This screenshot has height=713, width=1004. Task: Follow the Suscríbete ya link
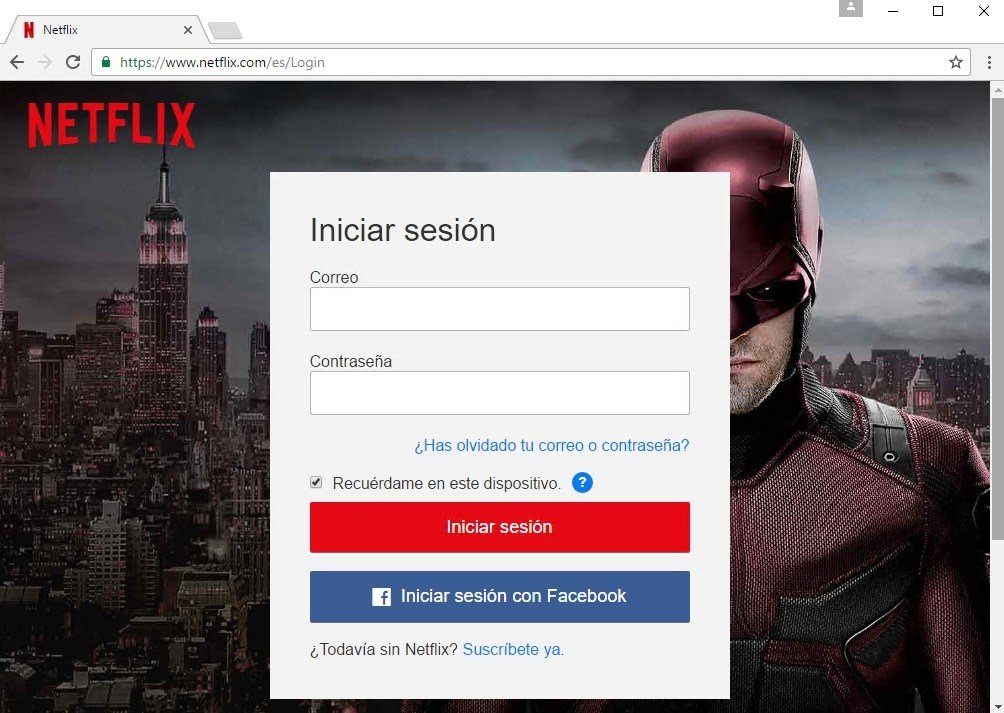[513, 650]
